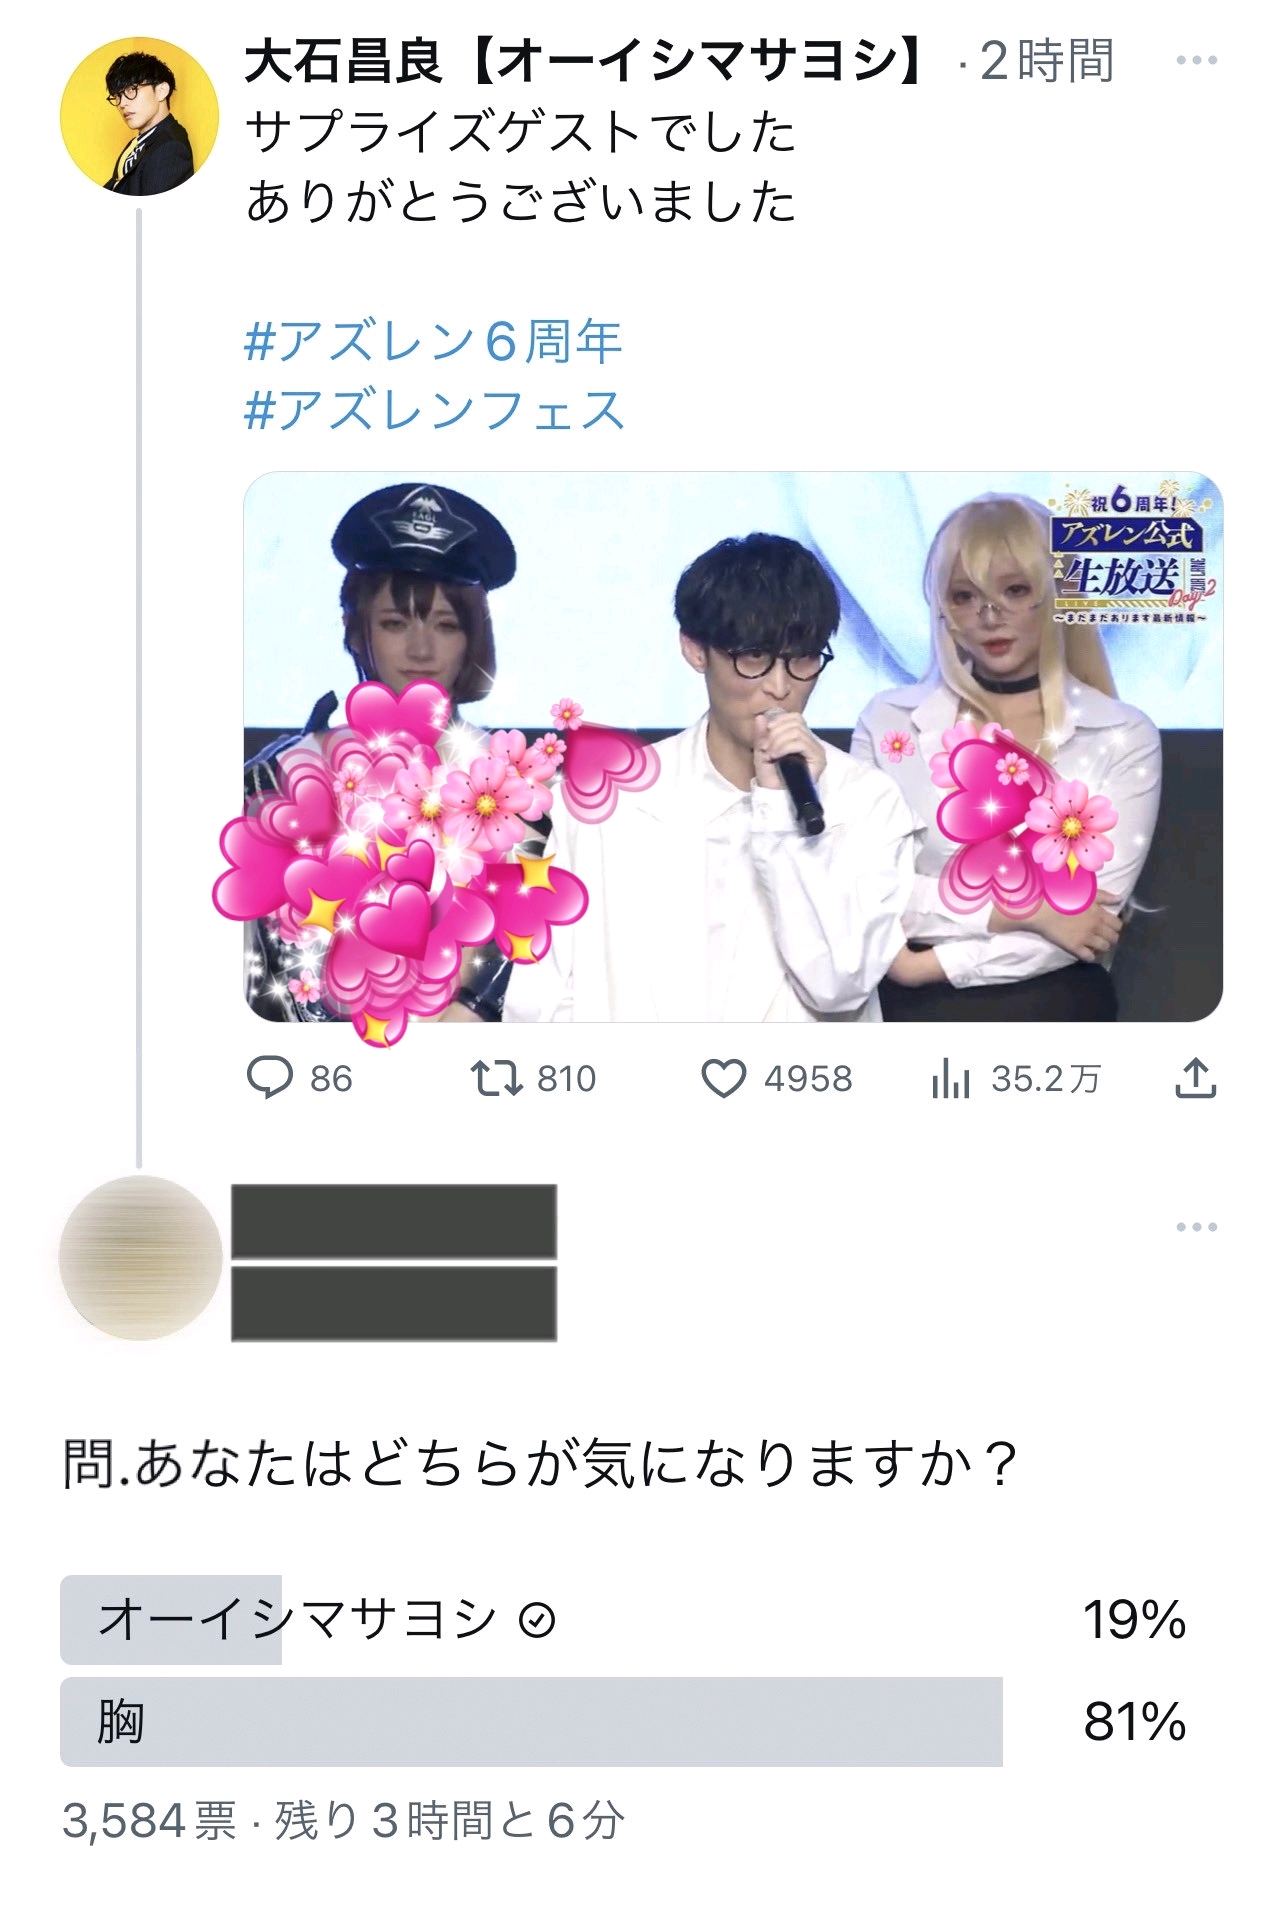Like the tweet with the heart icon
The width and height of the screenshot is (1284, 1924).
click(723, 1079)
